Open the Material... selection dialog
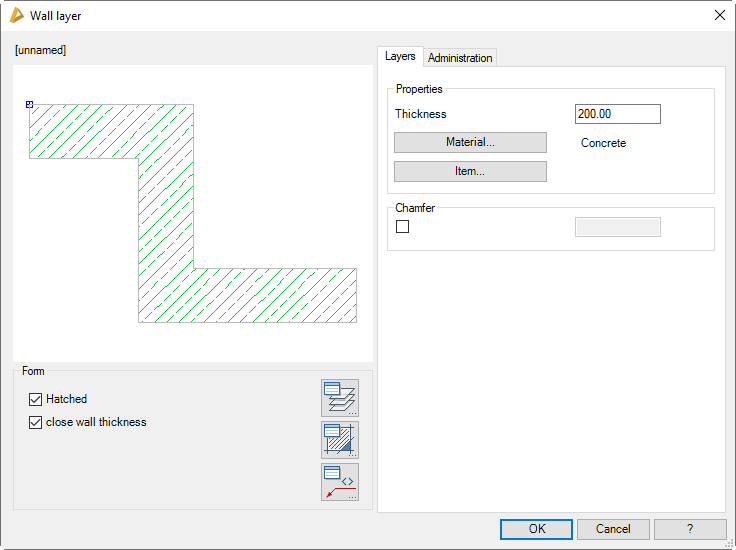Screen dimensions: 736x550 [470, 143]
